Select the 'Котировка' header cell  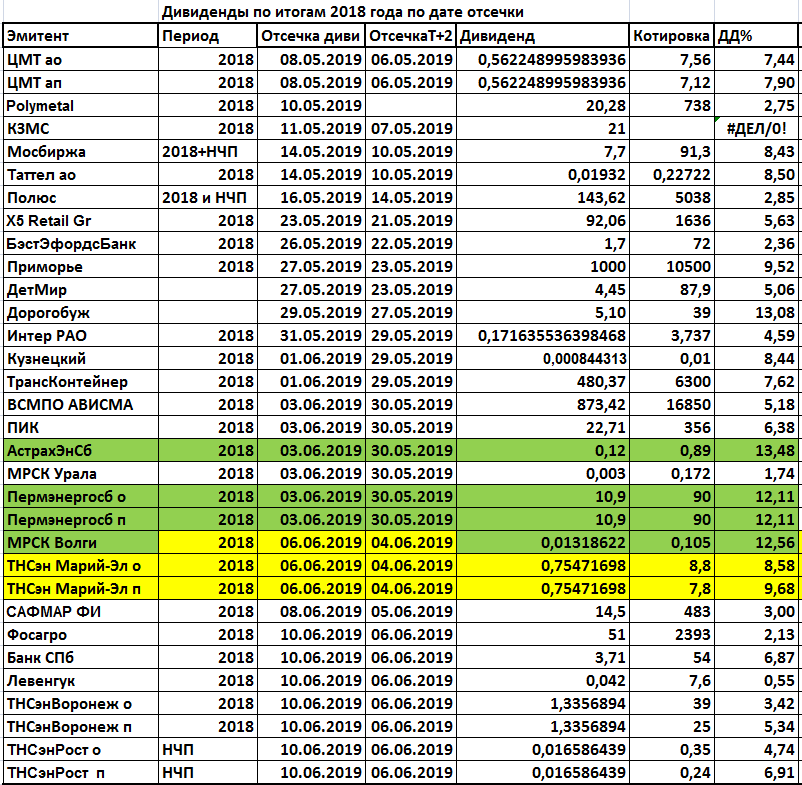(x=672, y=36)
